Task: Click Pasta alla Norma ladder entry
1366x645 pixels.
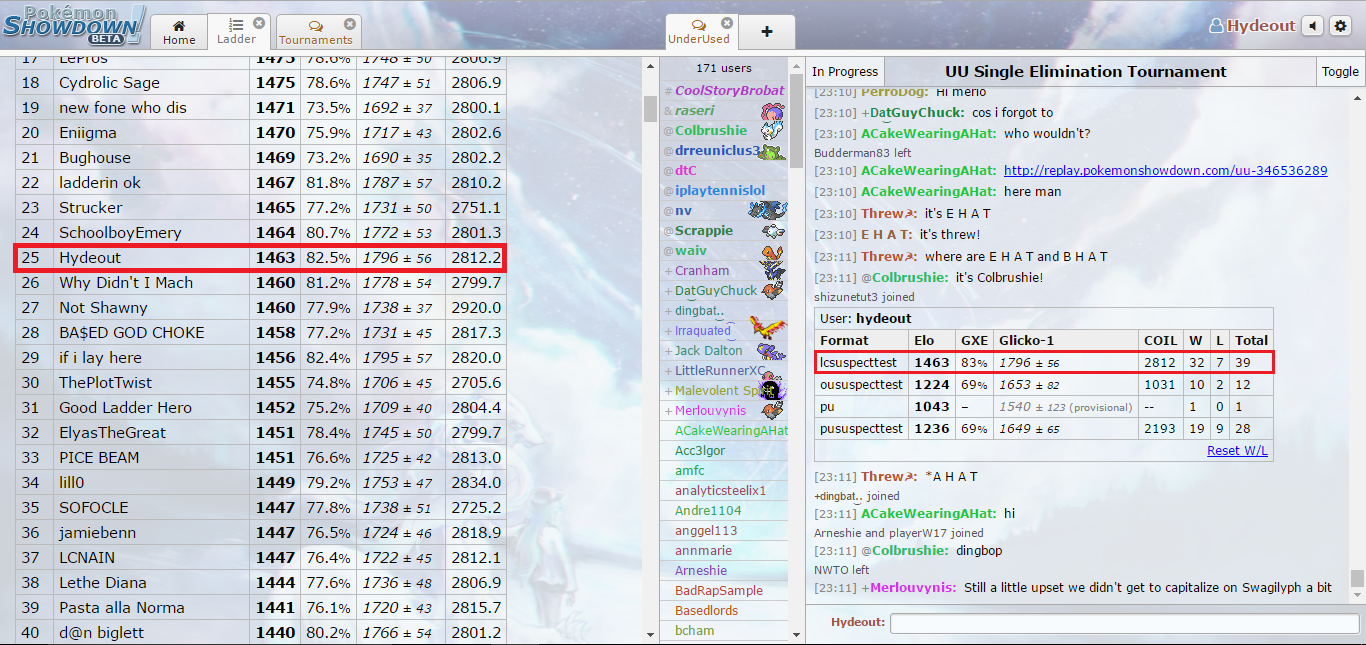Action: point(122,608)
